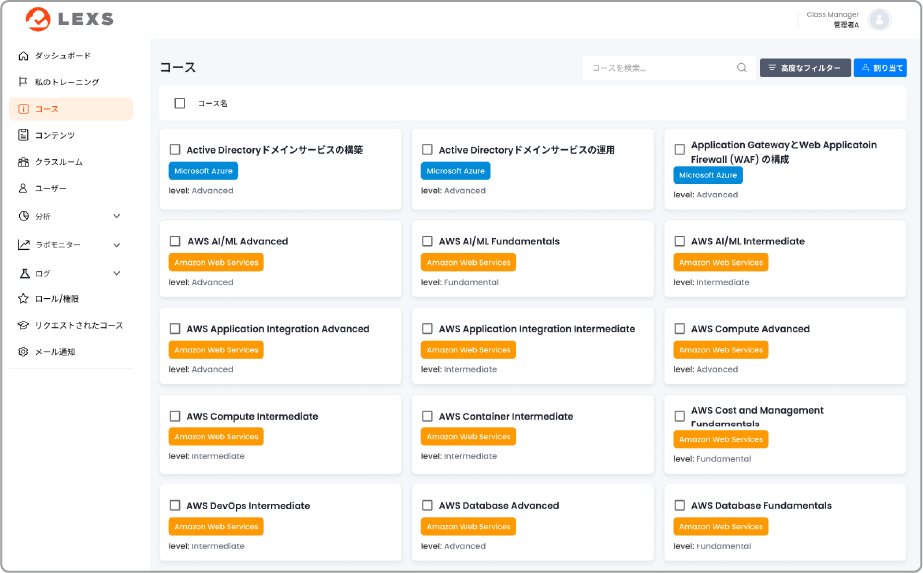Check Active Directoryドメインサービスの構築 course
The width and height of the screenshot is (923, 573).
tap(175, 150)
